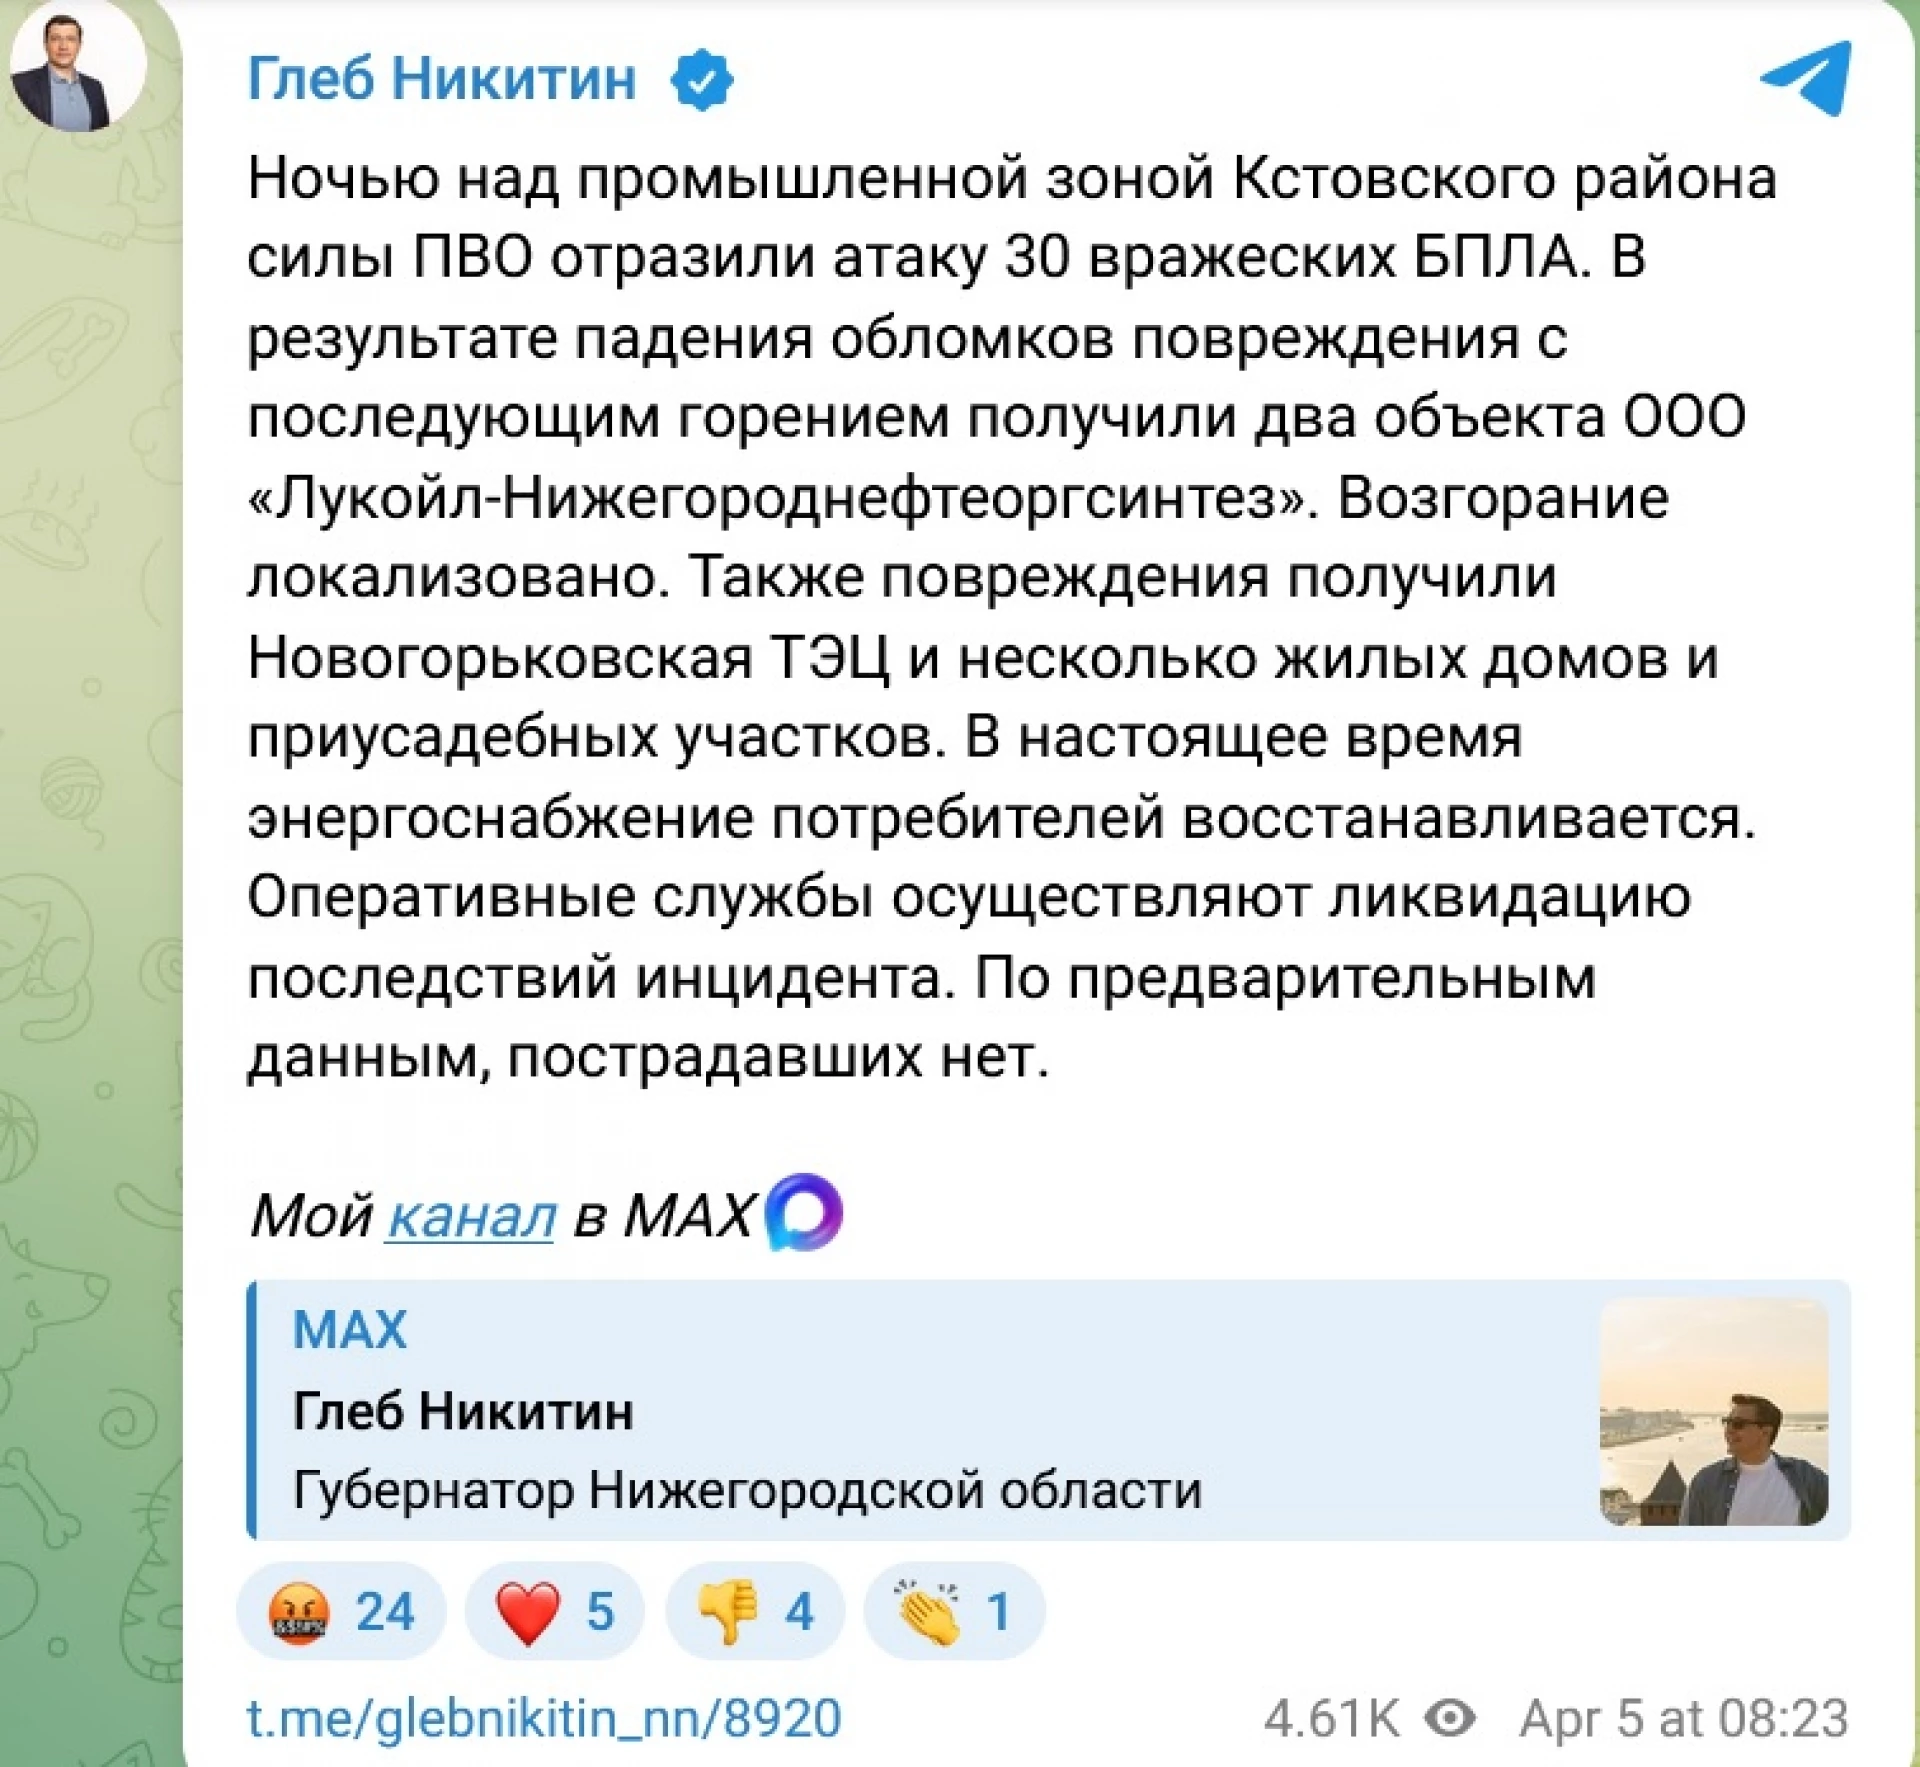This screenshot has height=1767, width=1920.
Task: Open the link preview photo thumbnail
Action: (1714, 1412)
